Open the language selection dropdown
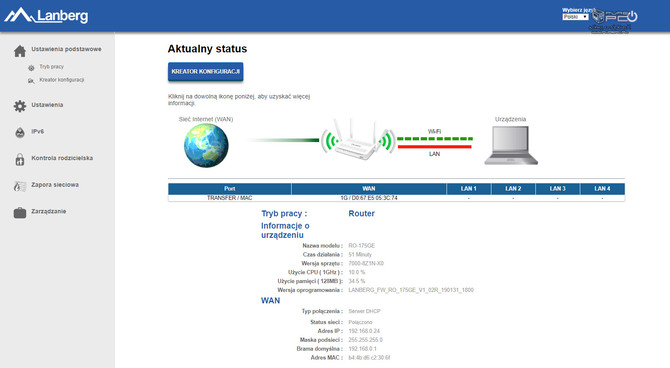The height and width of the screenshot is (368, 670). coord(575,17)
